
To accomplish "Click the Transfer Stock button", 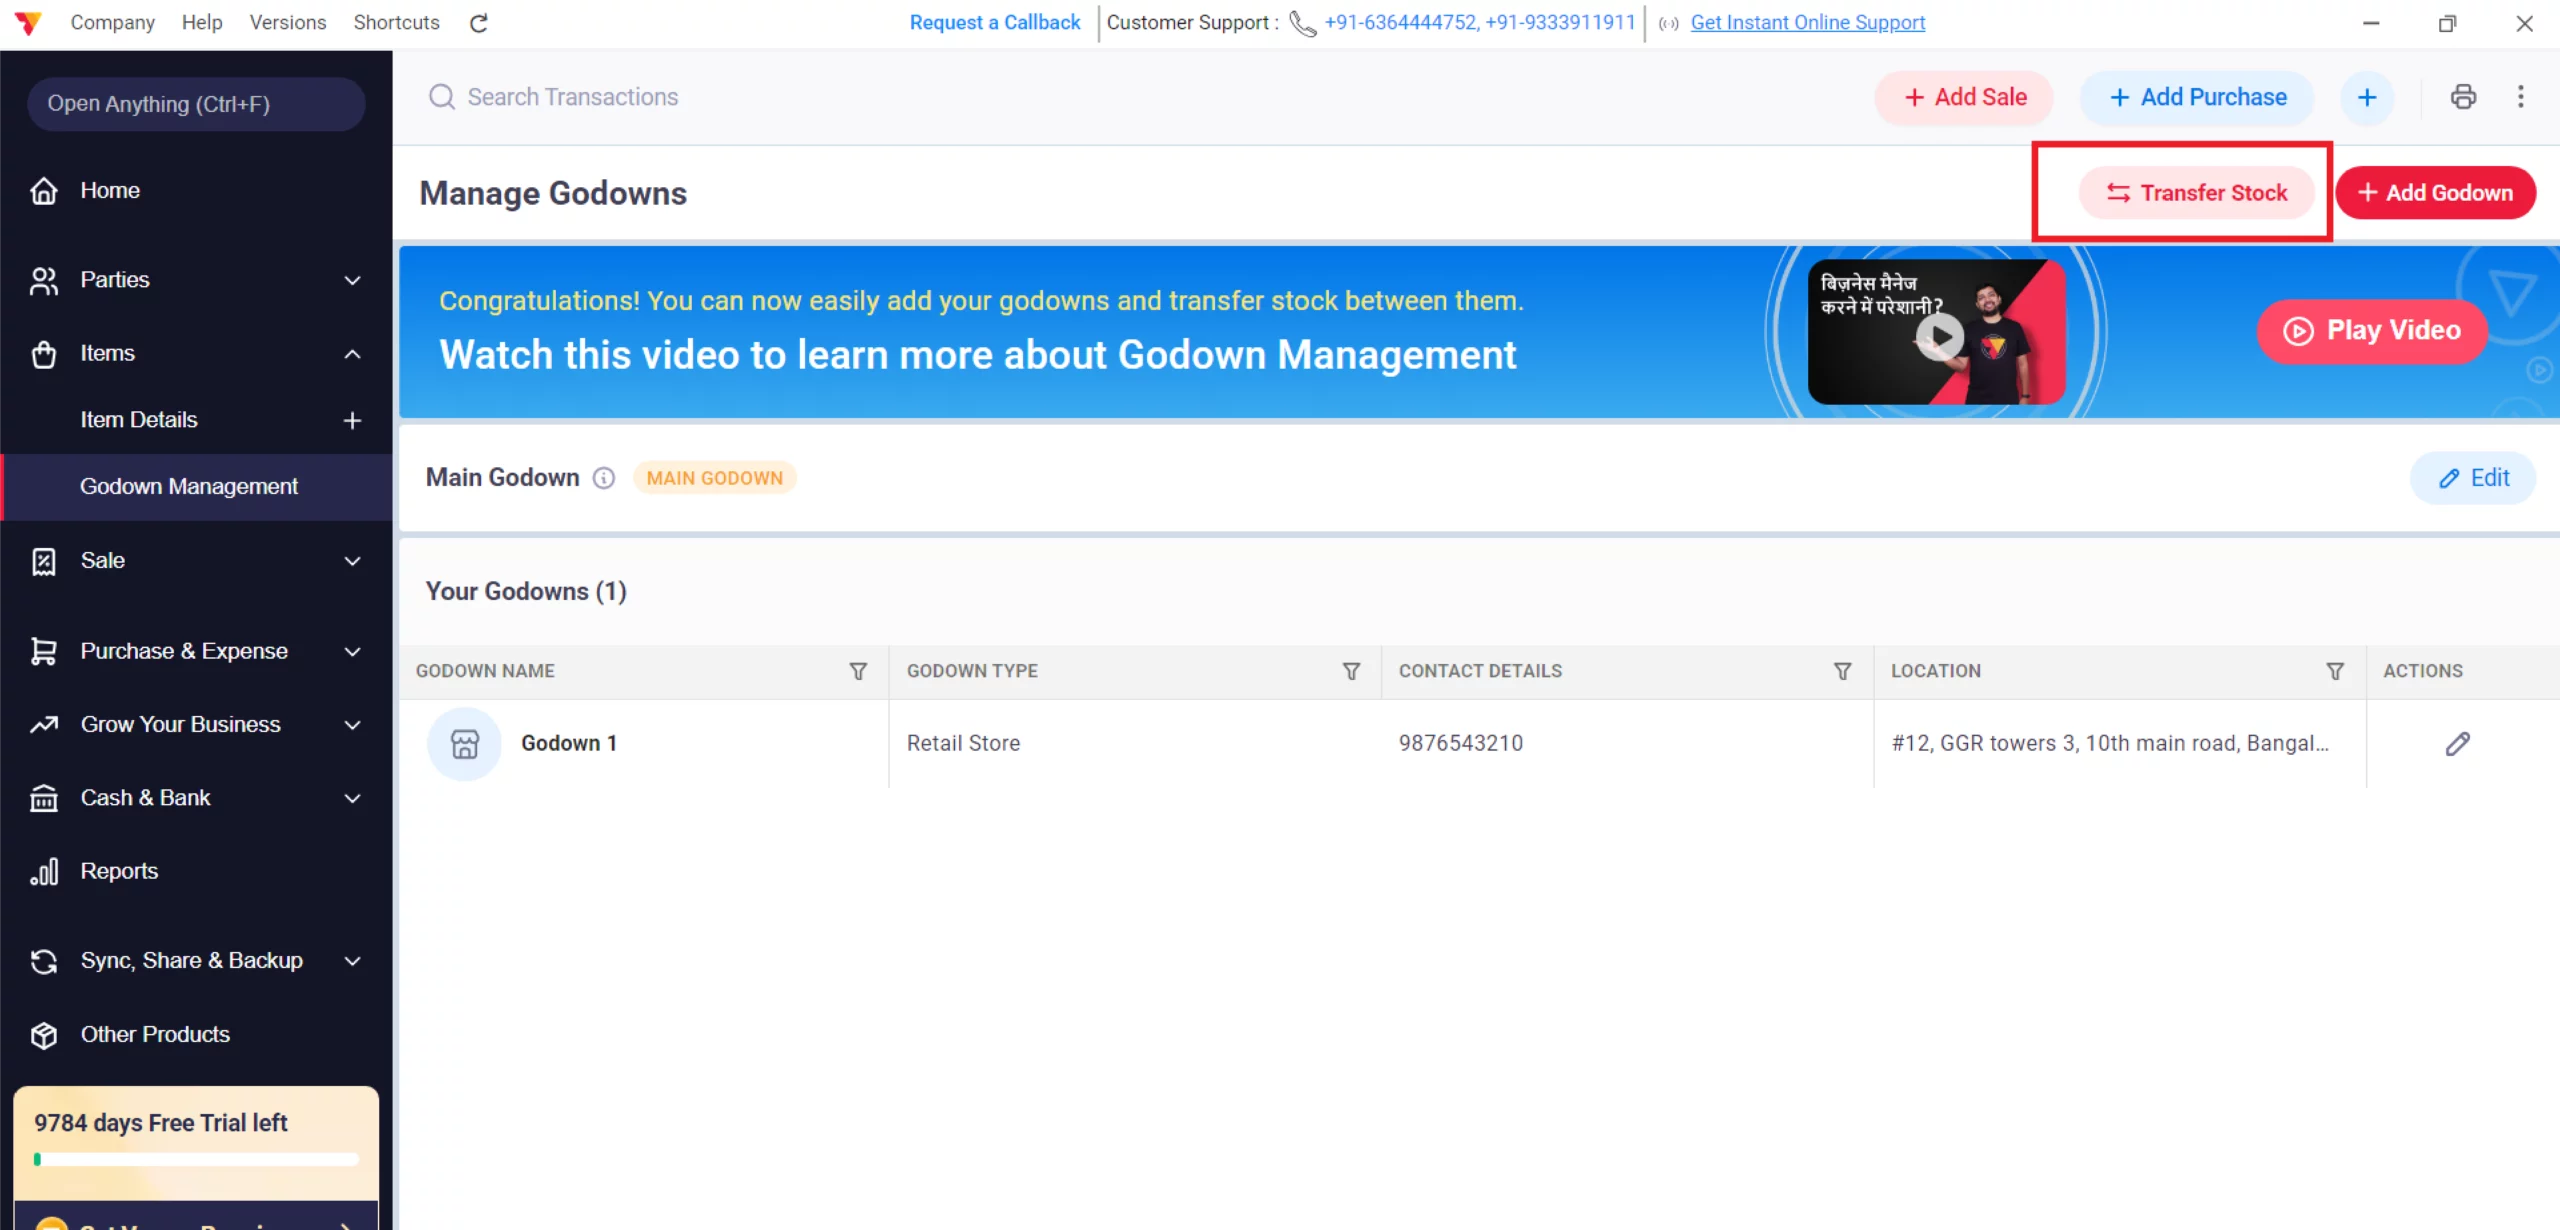I will (2196, 193).
